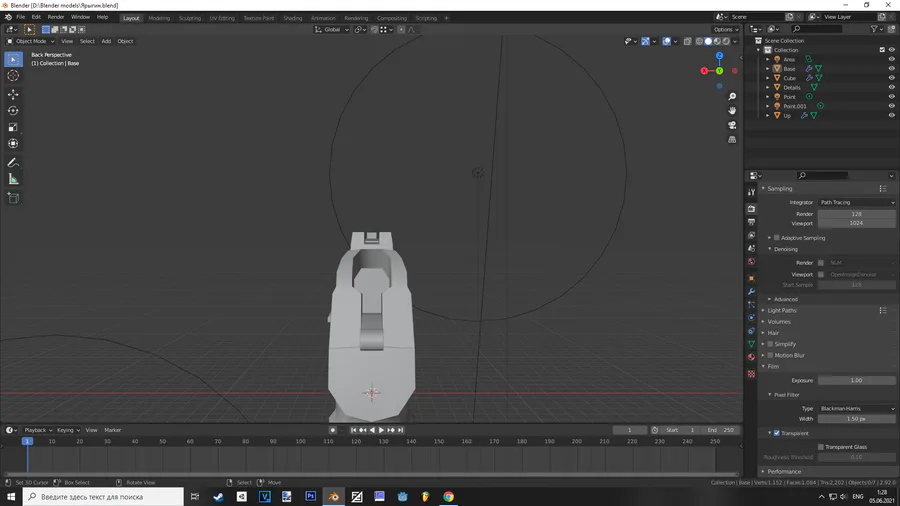Select the Rotate tool
This screenshot has height=506, width=900.
(13, 111)
